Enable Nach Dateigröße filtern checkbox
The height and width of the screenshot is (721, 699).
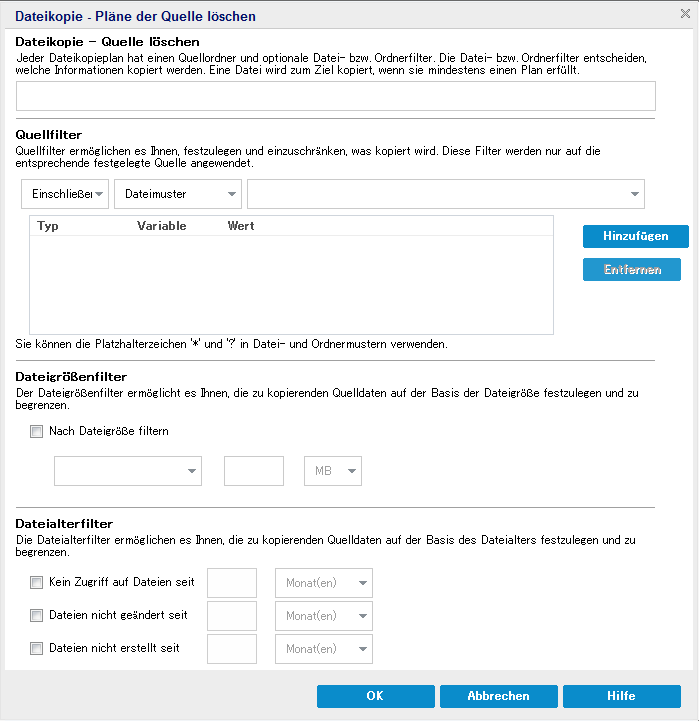37,432
